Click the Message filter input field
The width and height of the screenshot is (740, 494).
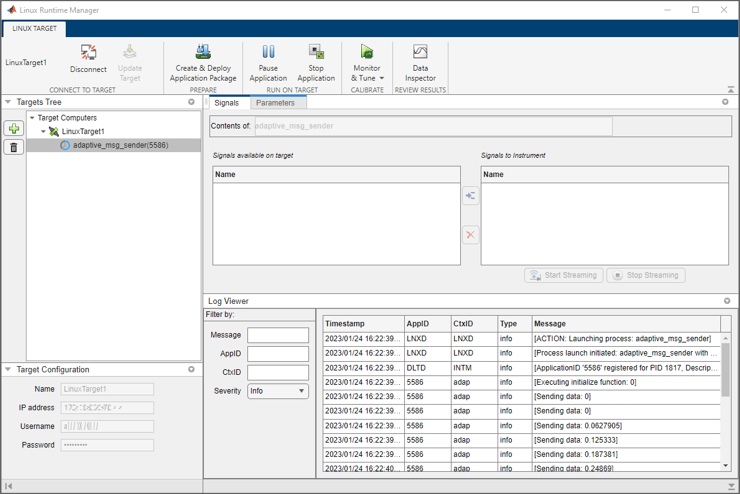278,335
